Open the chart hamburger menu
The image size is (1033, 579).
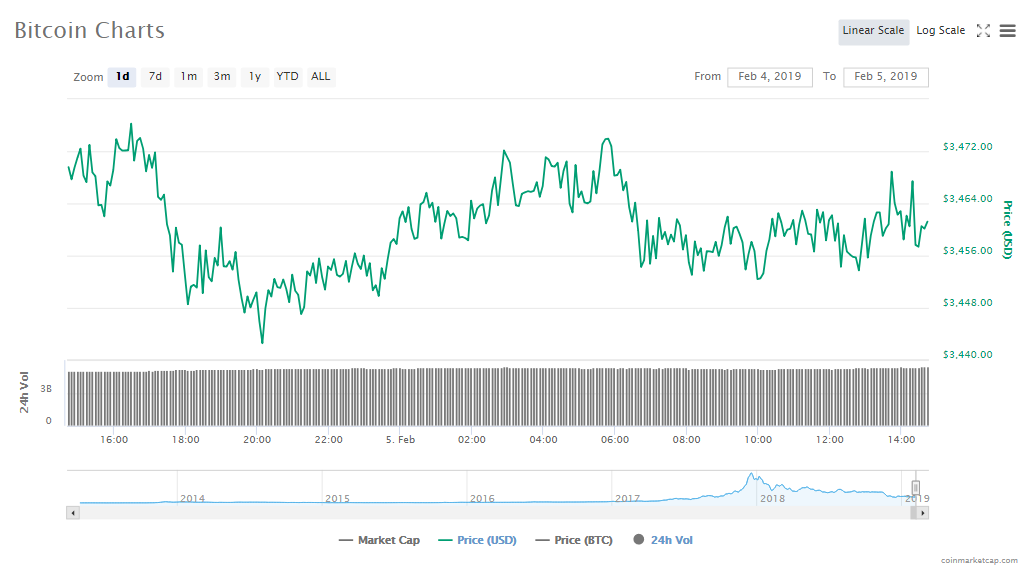(1007, 31)
